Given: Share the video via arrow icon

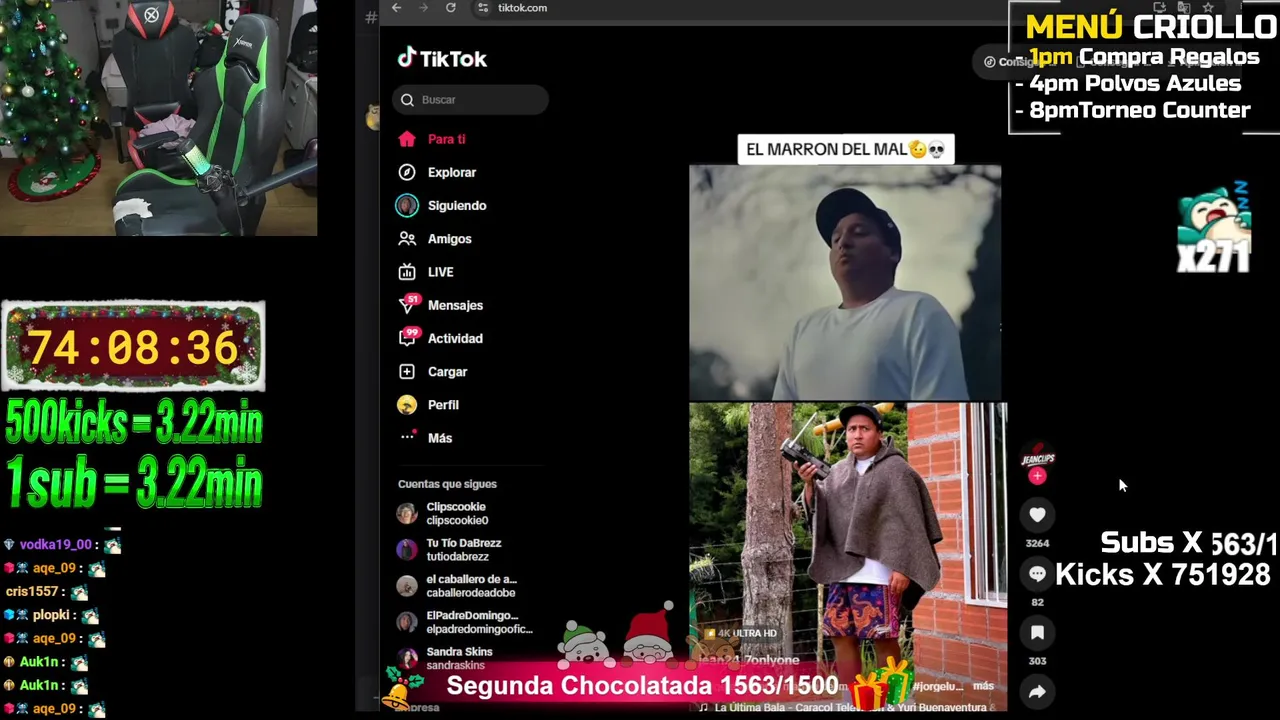Looking at the screenshot, I should (x=1037, y=692).
